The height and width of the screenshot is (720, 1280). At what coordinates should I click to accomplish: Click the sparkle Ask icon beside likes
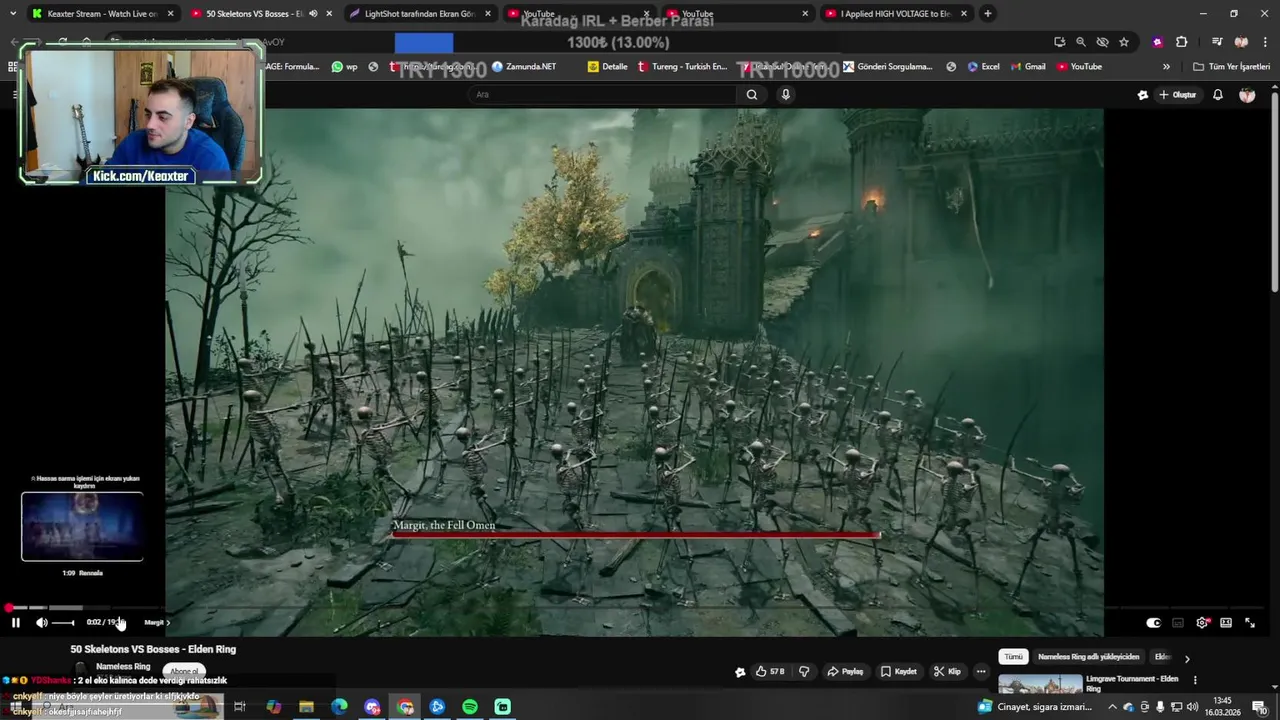(740, 672)
